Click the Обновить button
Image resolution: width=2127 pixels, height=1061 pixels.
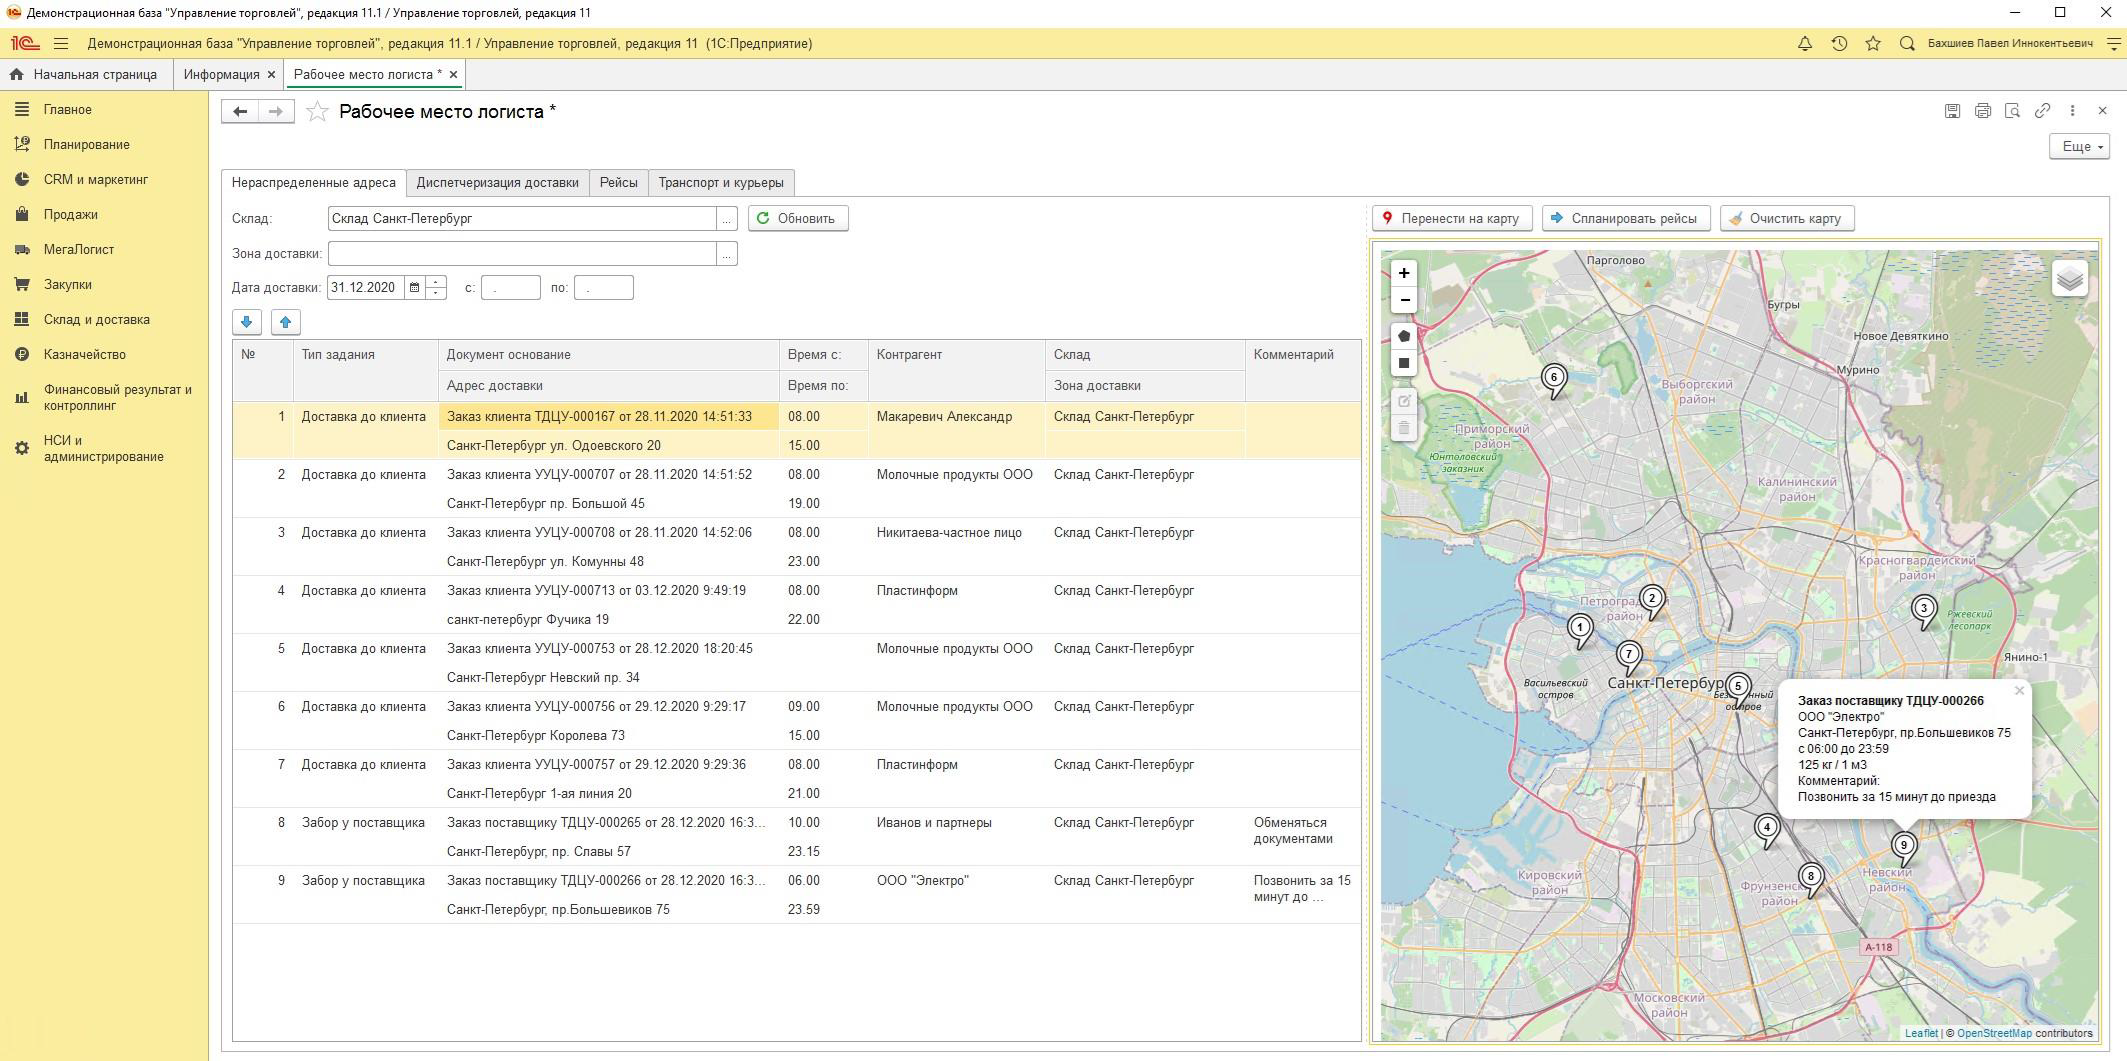(x=798, y=219)
